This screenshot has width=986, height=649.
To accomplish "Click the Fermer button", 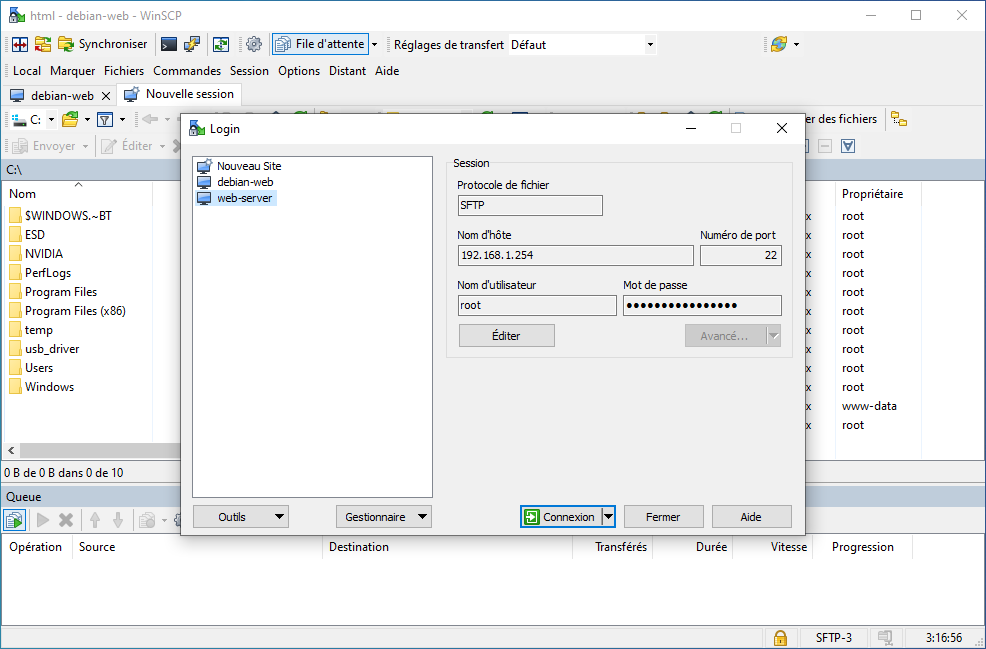I will [663, 517].
